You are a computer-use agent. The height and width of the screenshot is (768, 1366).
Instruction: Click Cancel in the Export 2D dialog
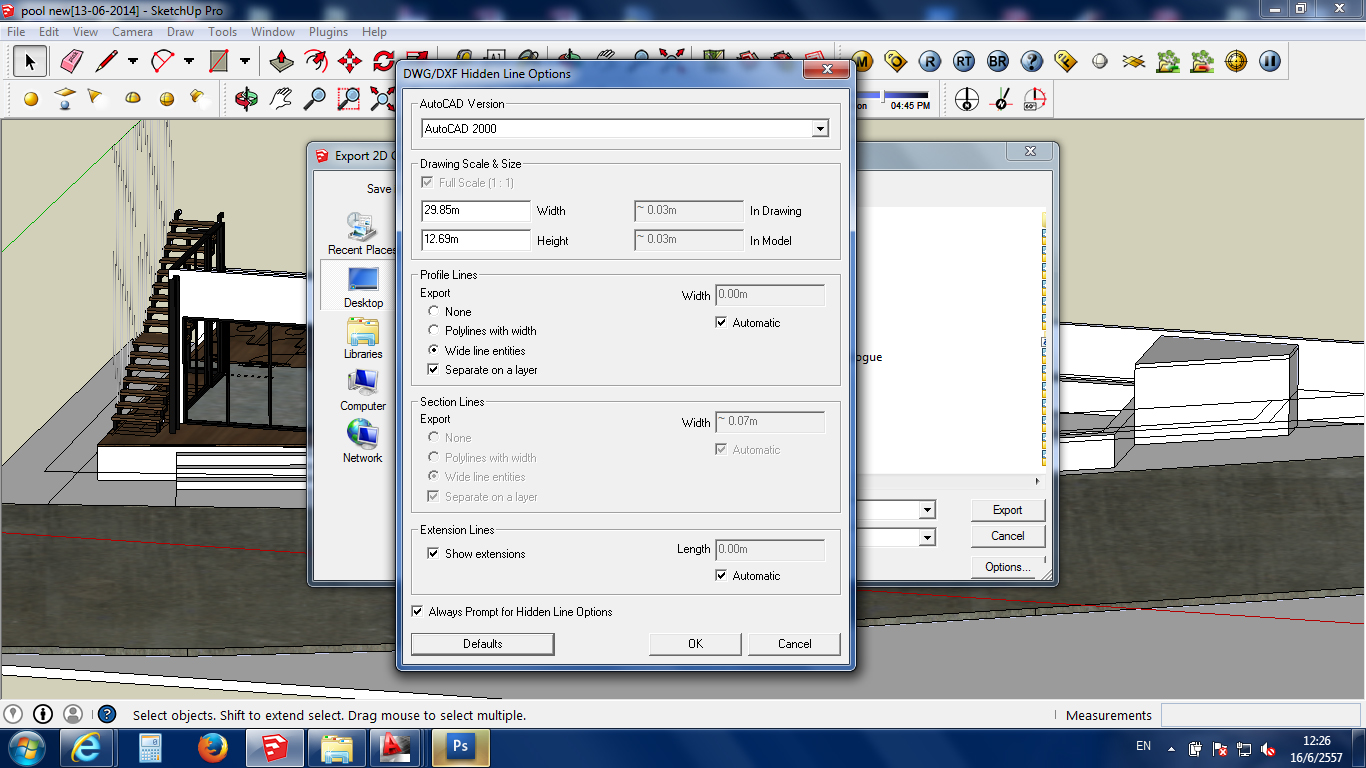pos(1007,536)
